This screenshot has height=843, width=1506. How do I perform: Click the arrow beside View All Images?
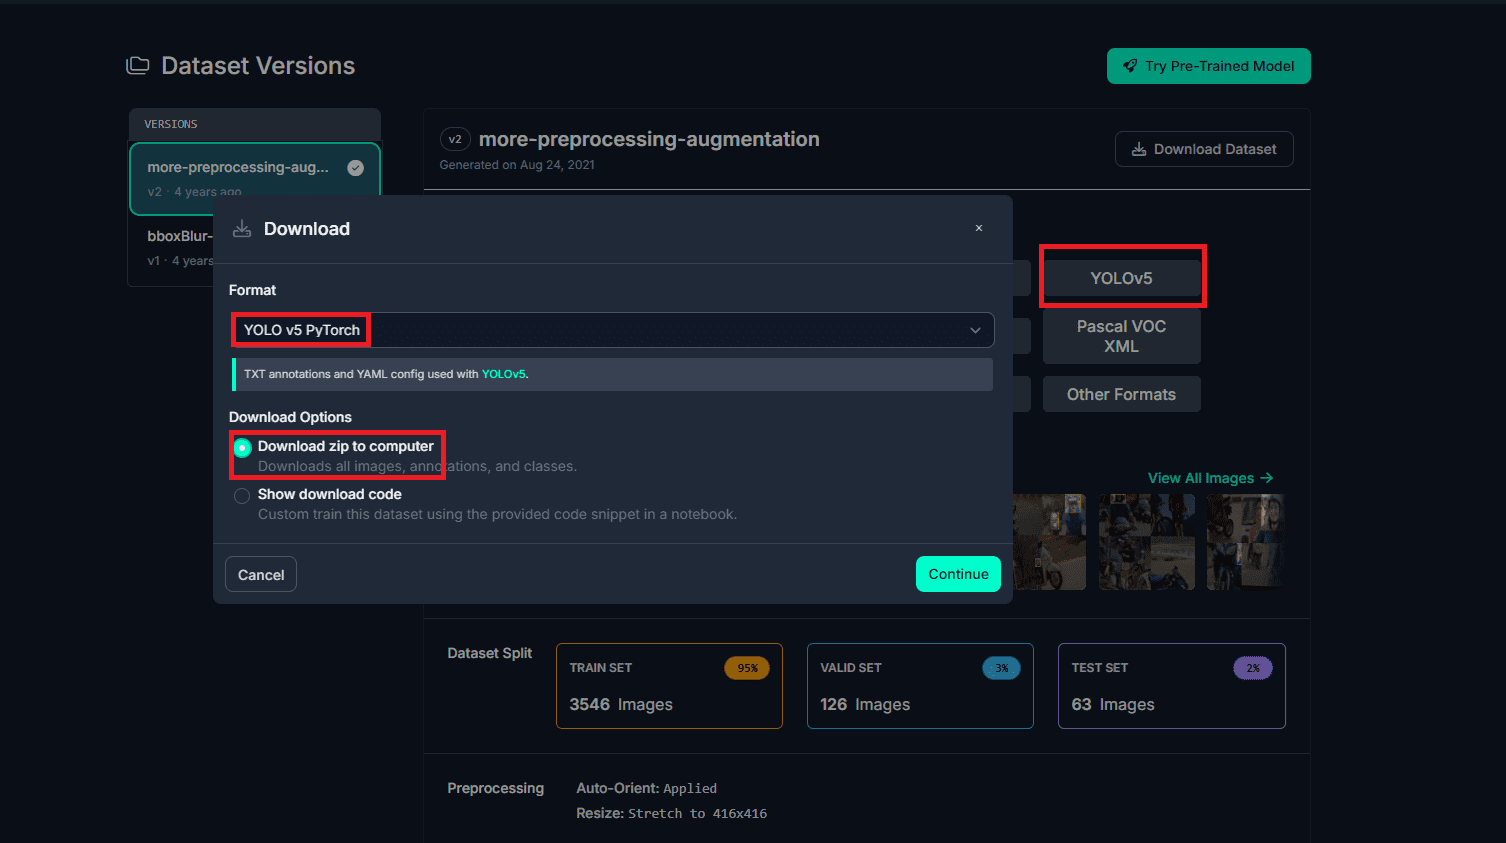pyautogui.click(x=1267, y=478)
